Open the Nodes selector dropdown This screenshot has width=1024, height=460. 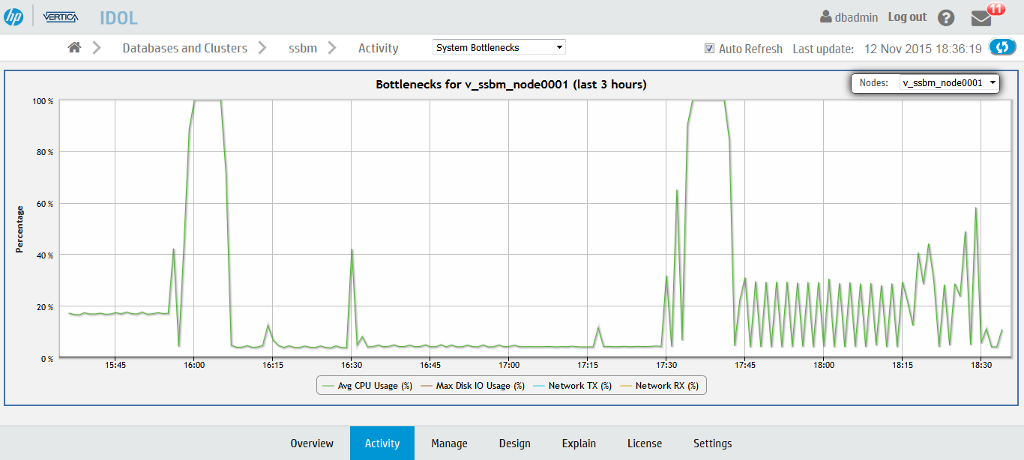[x=948, y=84]
